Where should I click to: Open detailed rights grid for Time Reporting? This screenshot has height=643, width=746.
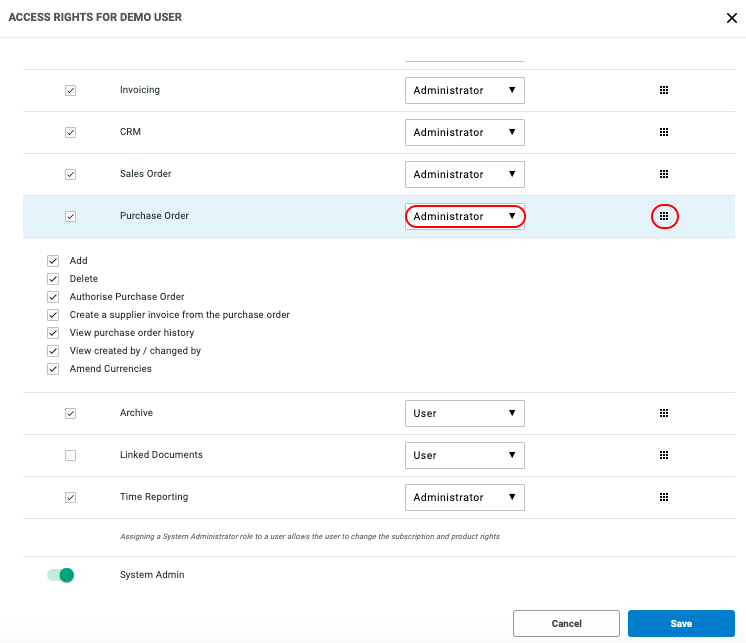tap(664, 497)
